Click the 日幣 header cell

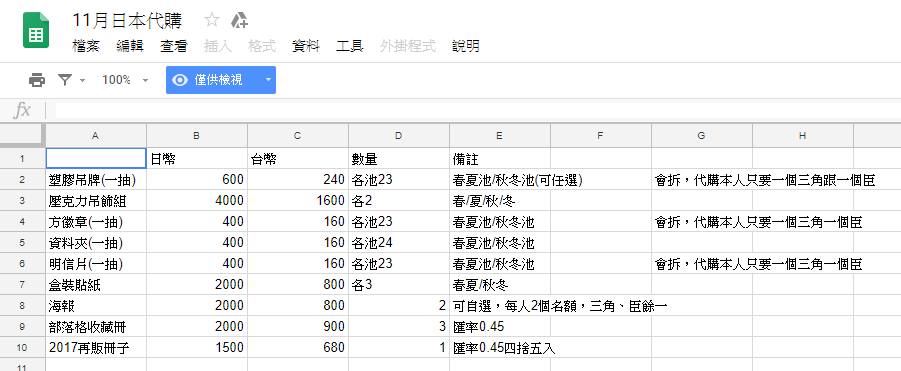click(197, 159)
